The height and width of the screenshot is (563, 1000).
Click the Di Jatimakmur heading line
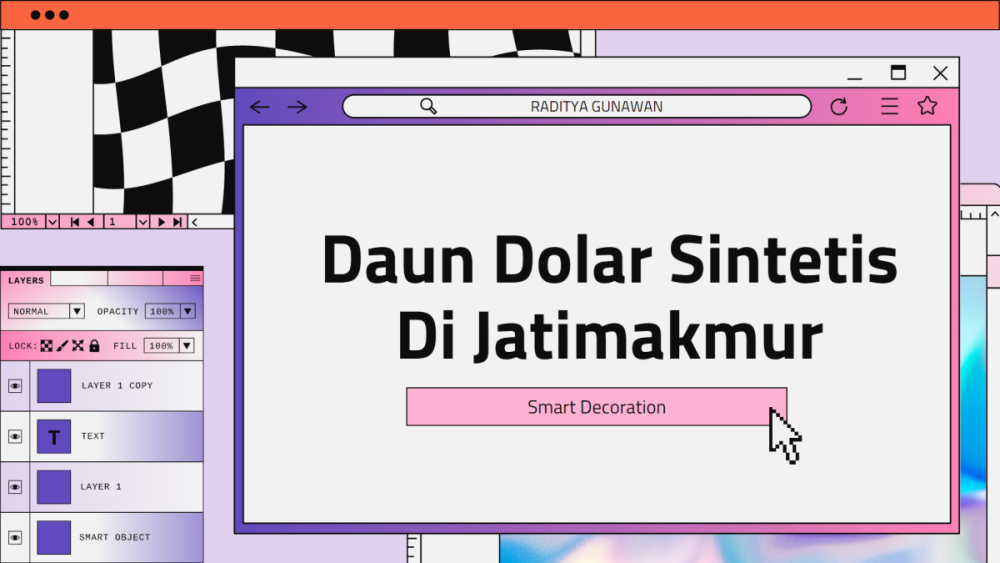click(610, 336)
